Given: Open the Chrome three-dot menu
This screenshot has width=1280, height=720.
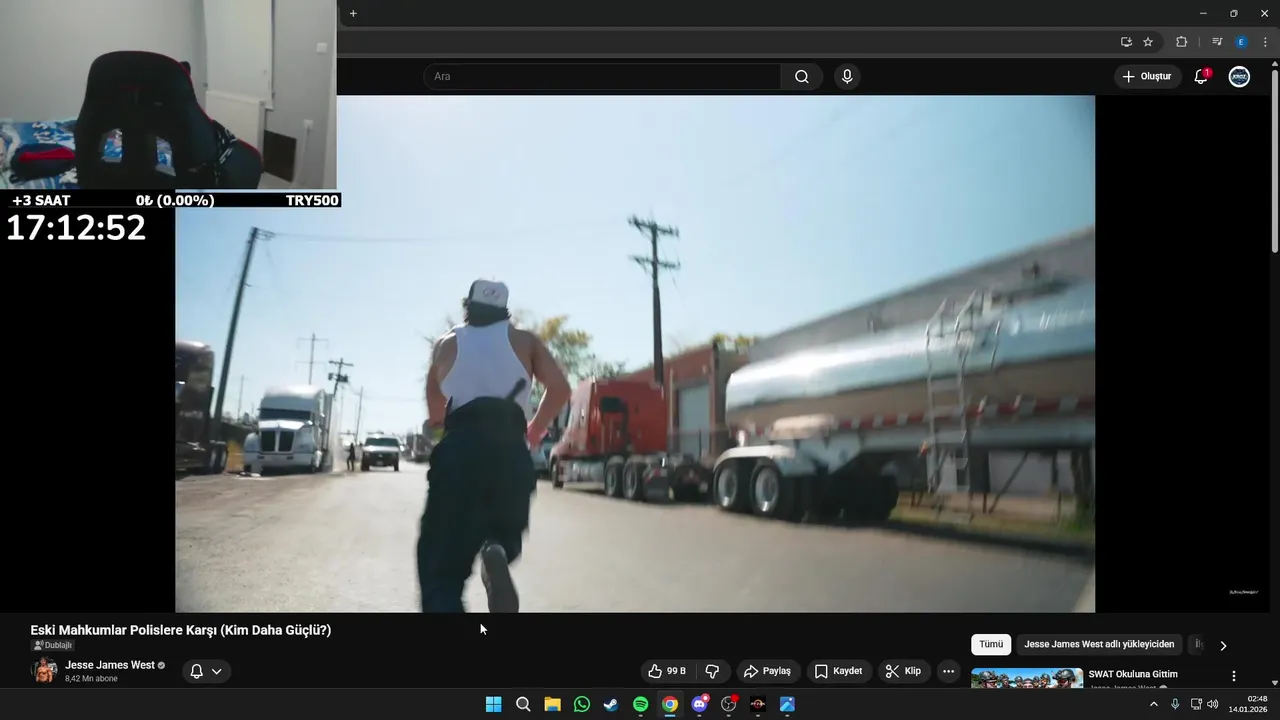Looking at the screenshot, I should (x=1265, y=42).
